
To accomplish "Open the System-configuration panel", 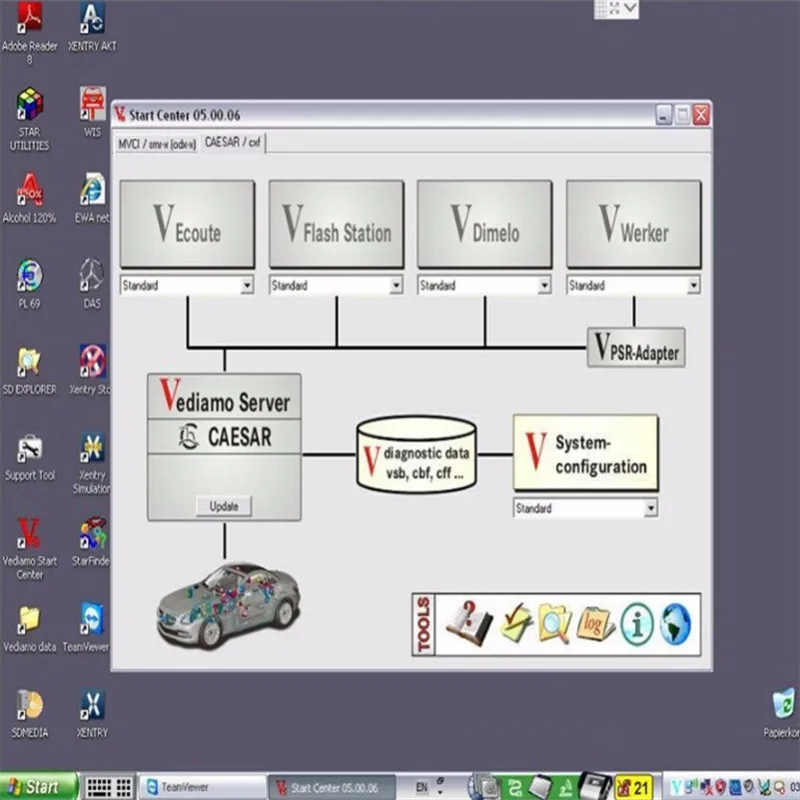I will coord(585,453).
